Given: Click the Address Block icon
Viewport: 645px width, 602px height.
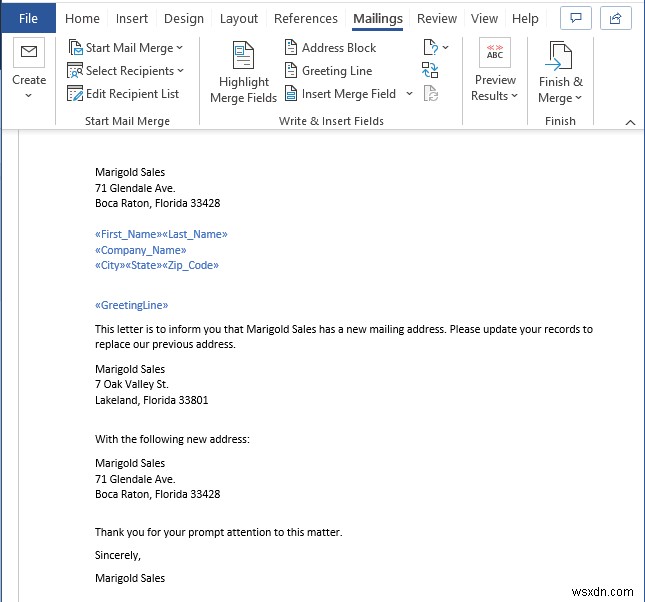Looking at the screenshot, I should coord(291,48).
